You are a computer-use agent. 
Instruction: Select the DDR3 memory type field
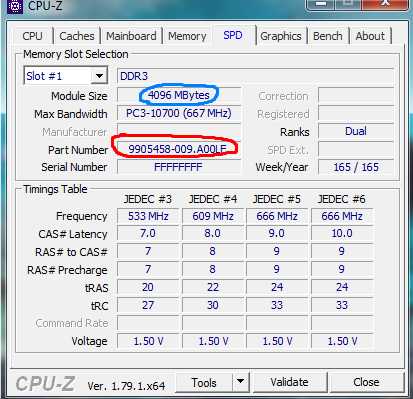[x=255, y=76]
